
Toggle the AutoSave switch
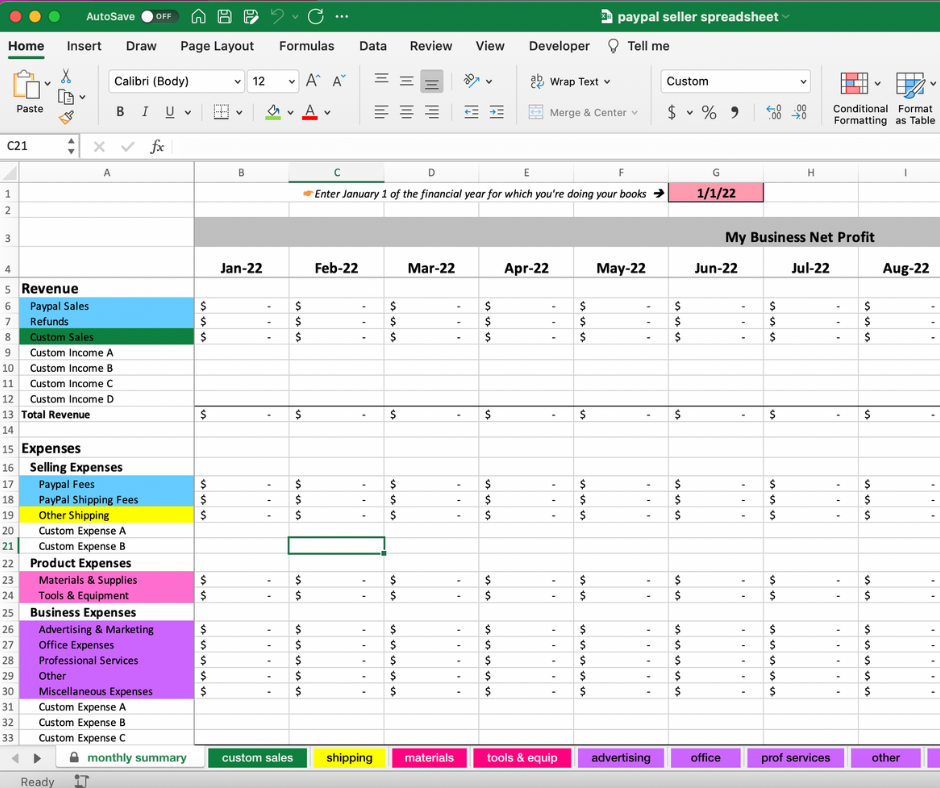[159, 17]
